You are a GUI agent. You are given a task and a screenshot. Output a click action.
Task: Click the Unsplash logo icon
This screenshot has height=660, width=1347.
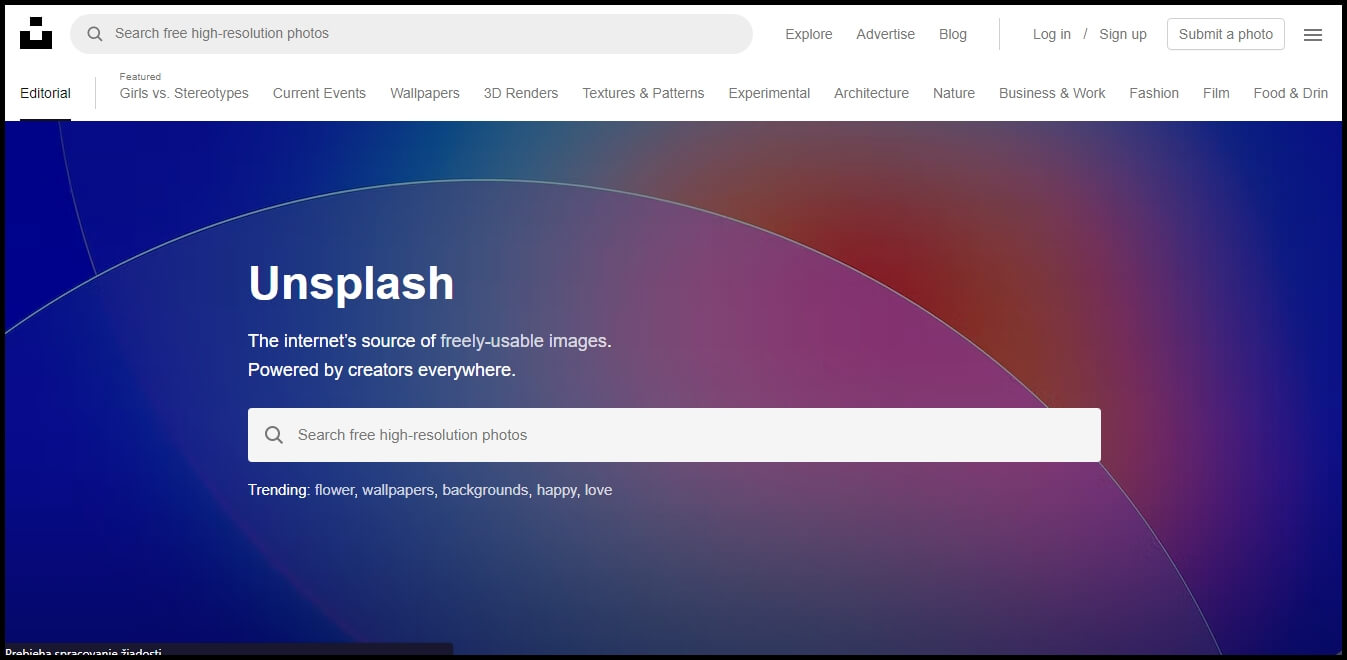tap(36, 33)
